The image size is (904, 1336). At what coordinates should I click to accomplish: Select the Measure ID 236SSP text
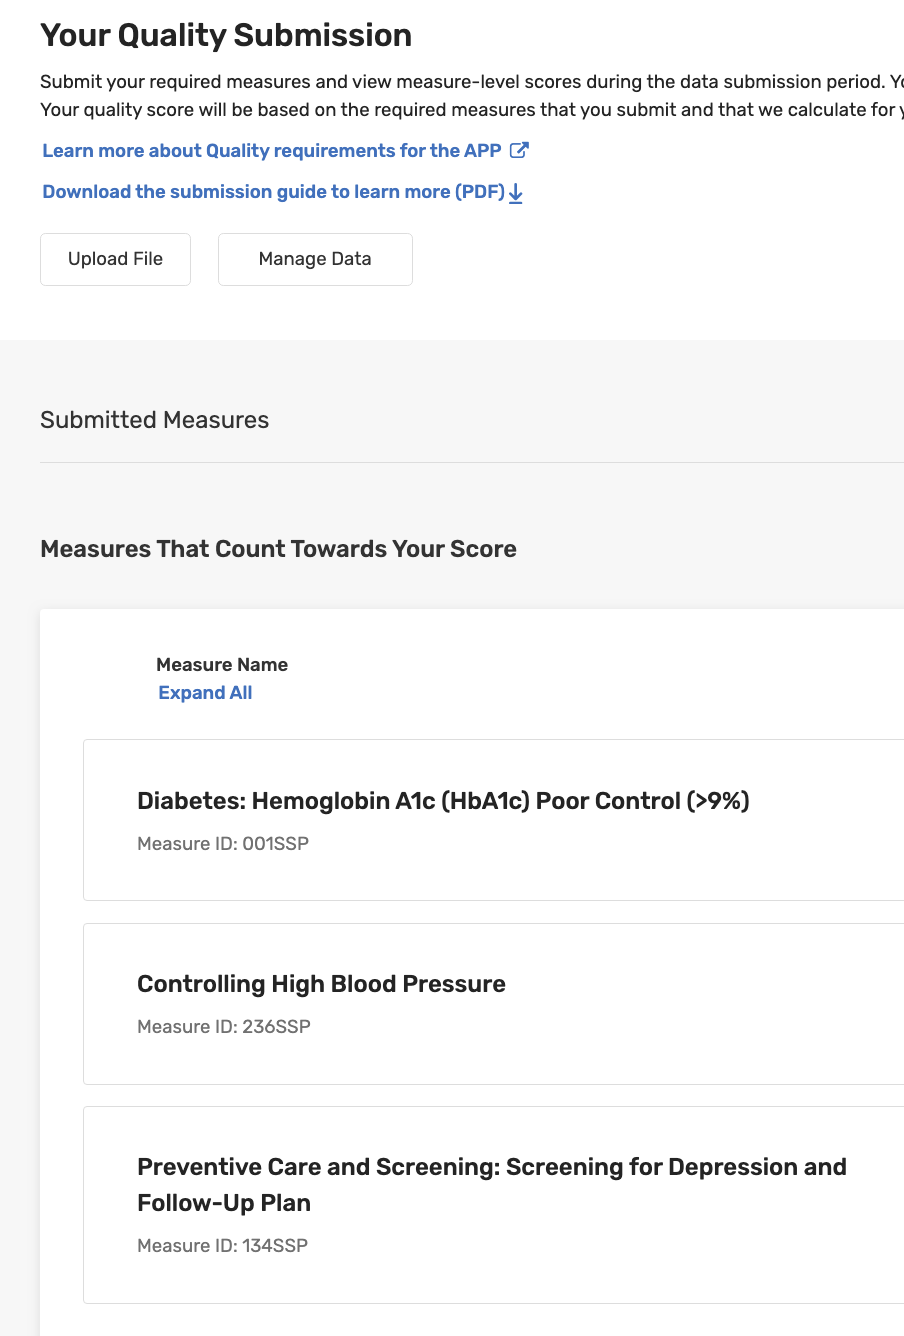click(224, 1027)
